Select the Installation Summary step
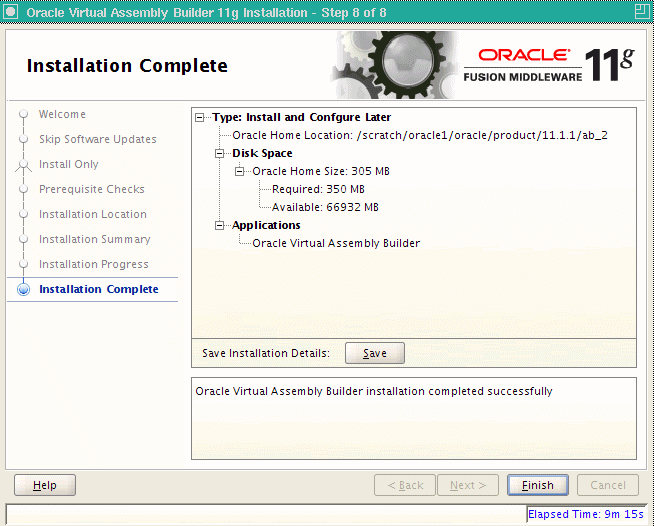The height and width of the screenshot is (526, 654). click(x=95, y=239)
